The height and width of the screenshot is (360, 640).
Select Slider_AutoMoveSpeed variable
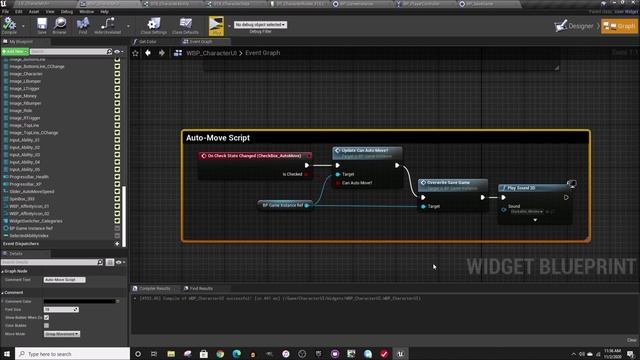coord(31,191)
